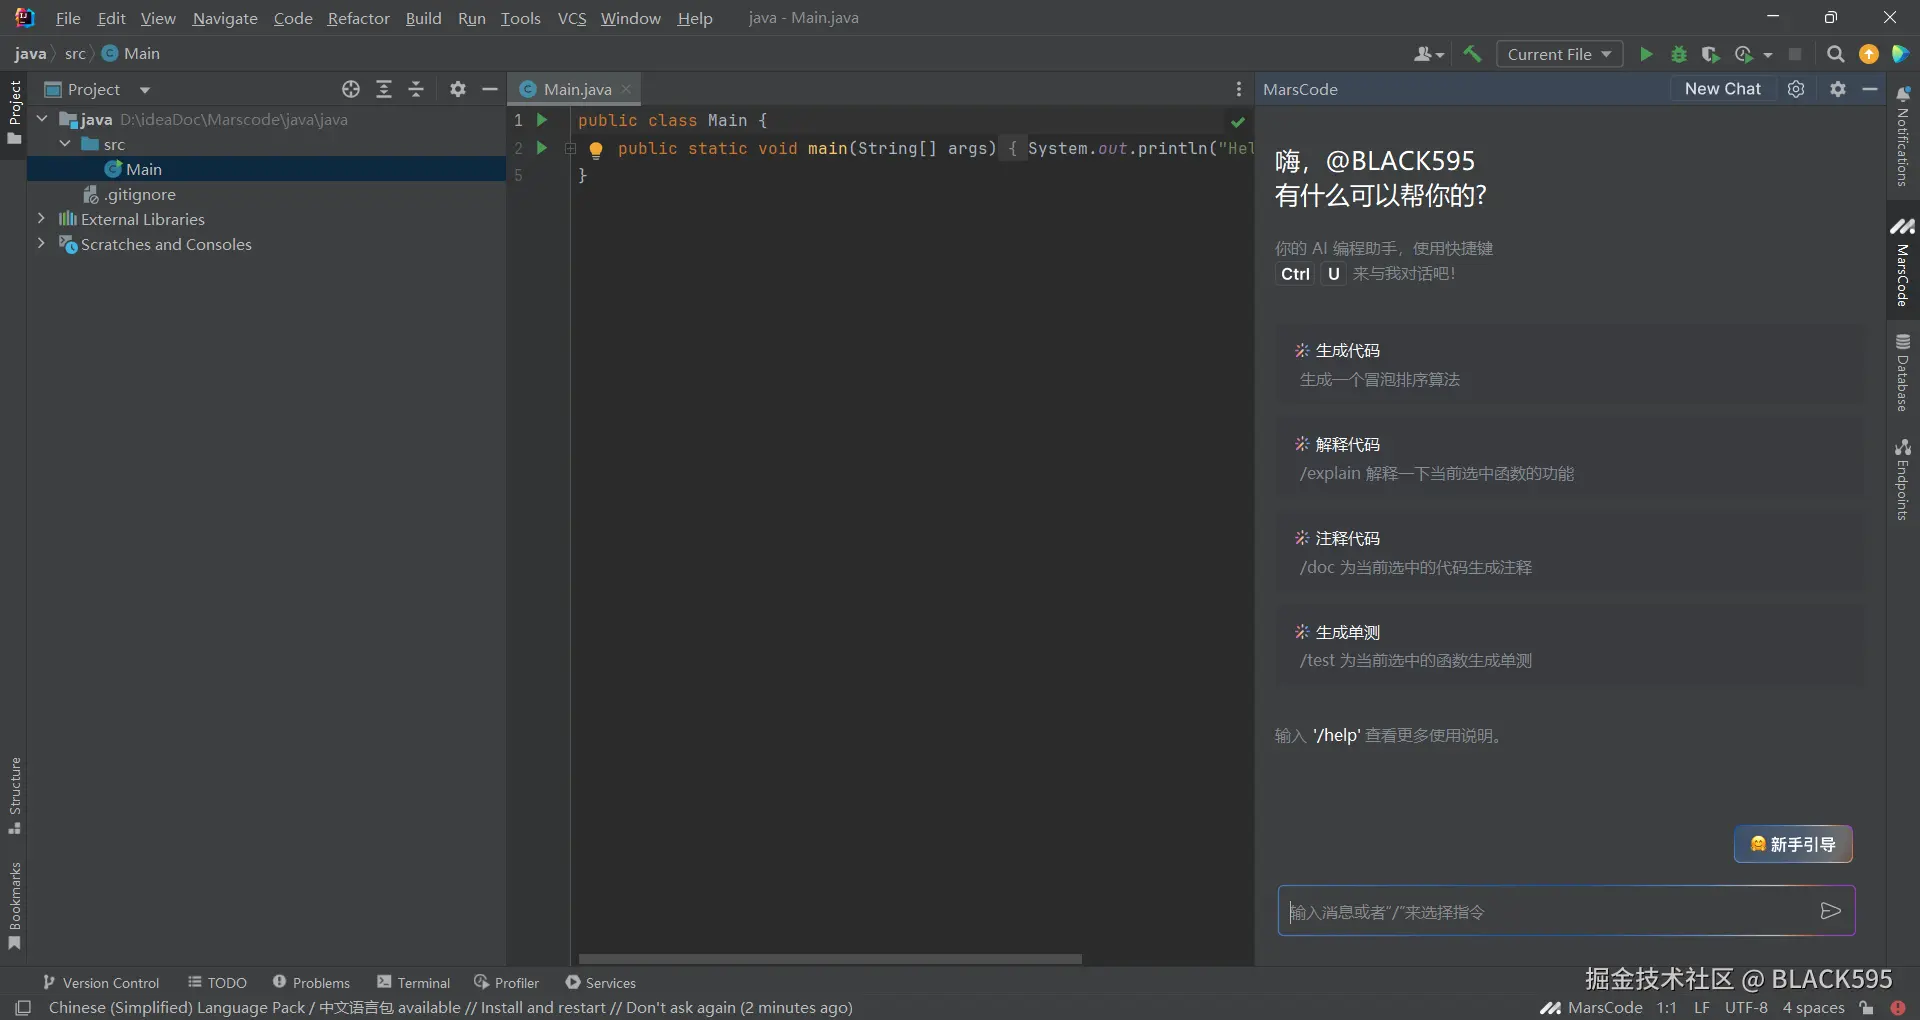Toggle the MarsCode side tool window tab
This screenshot has height=1020, width=1920.
click(1903, 262)
